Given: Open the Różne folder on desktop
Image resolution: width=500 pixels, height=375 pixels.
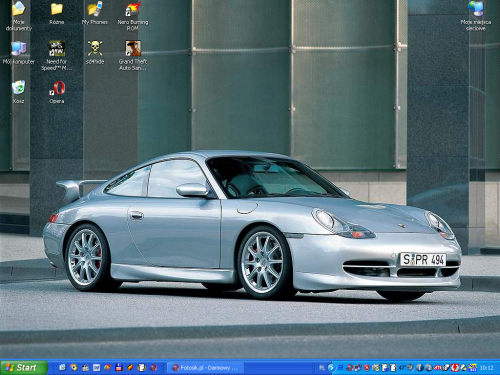Looking at the screenshot, I should click(x=57, y=13).
